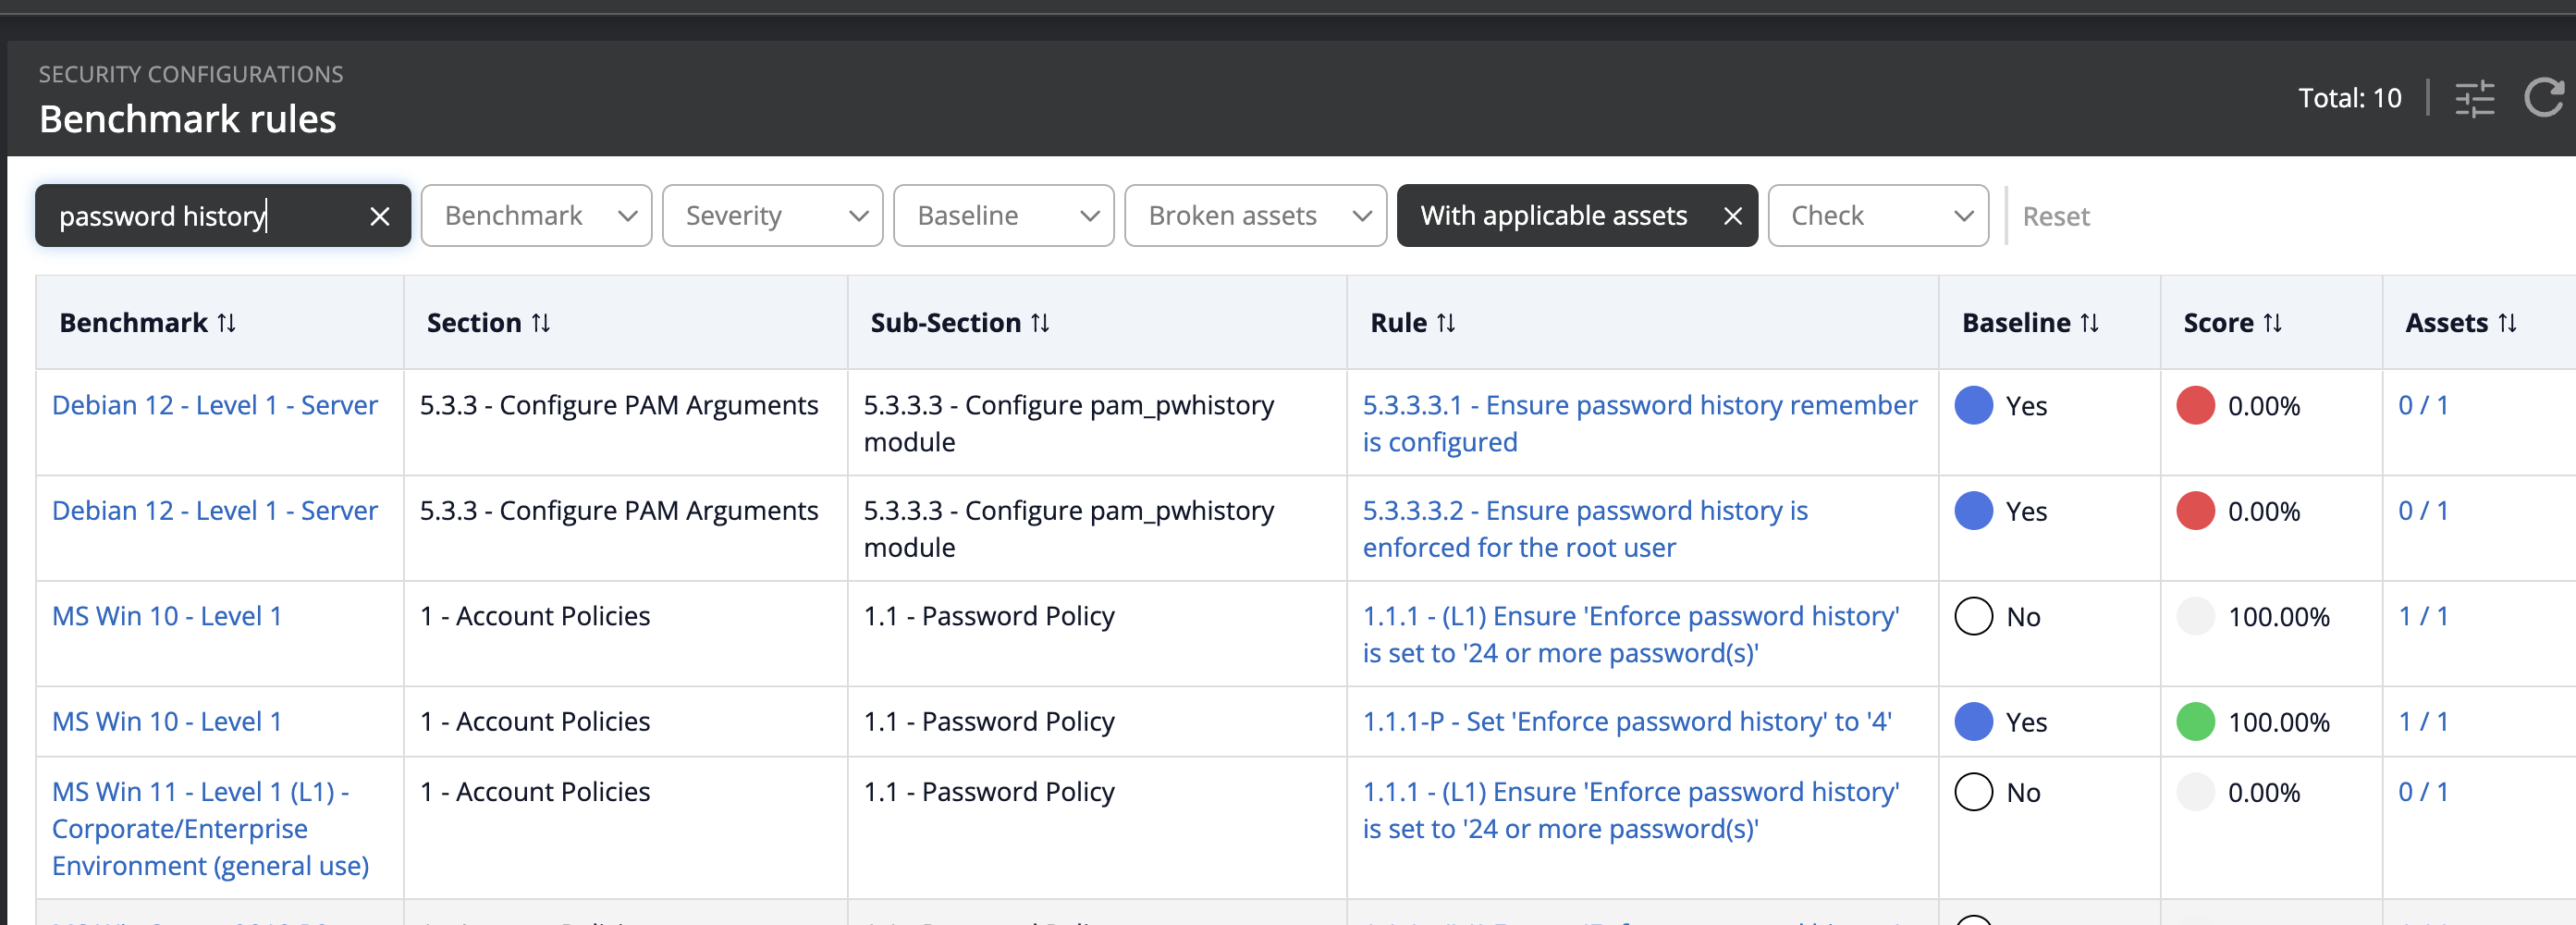Toggle baseline for MS Win 11 rule

pyautogui.click(x=1973, y=792)
